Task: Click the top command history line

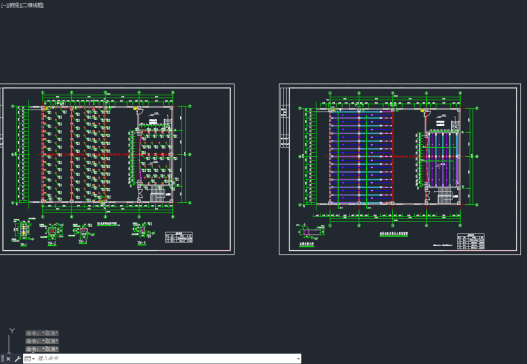Action: [x=42, y=333]
